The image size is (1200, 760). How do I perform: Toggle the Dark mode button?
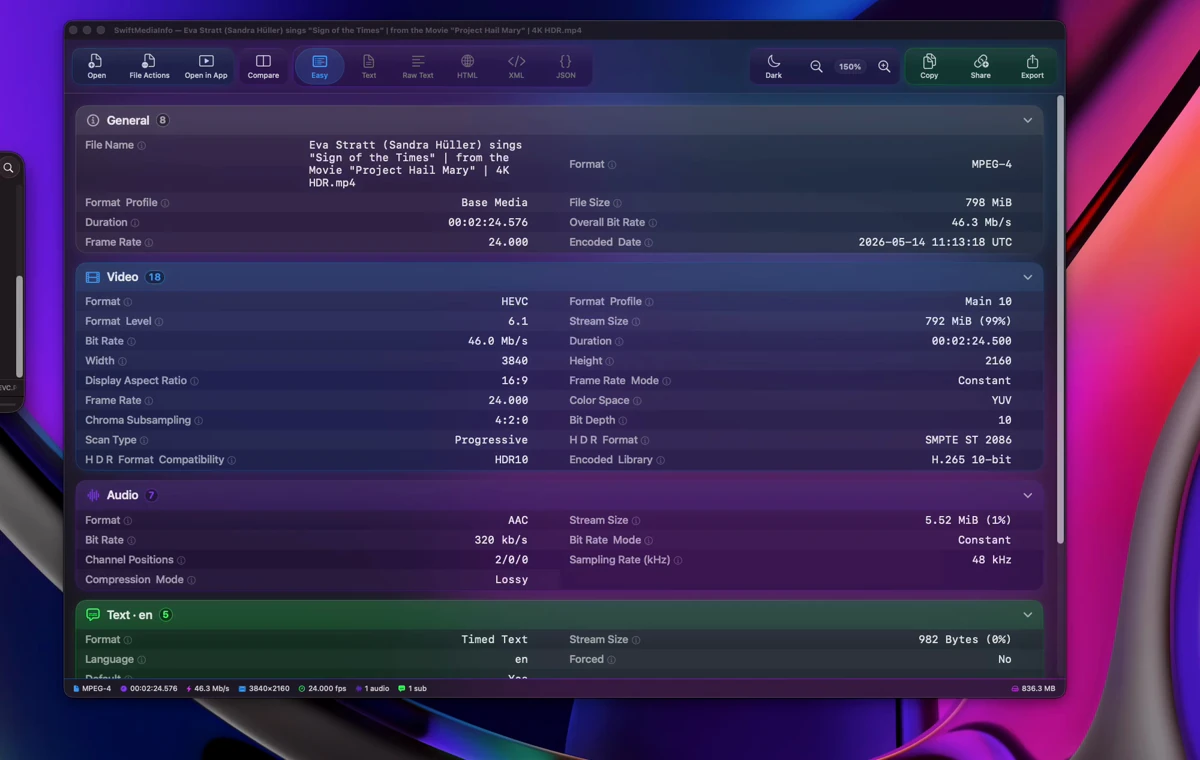[774, 66]
